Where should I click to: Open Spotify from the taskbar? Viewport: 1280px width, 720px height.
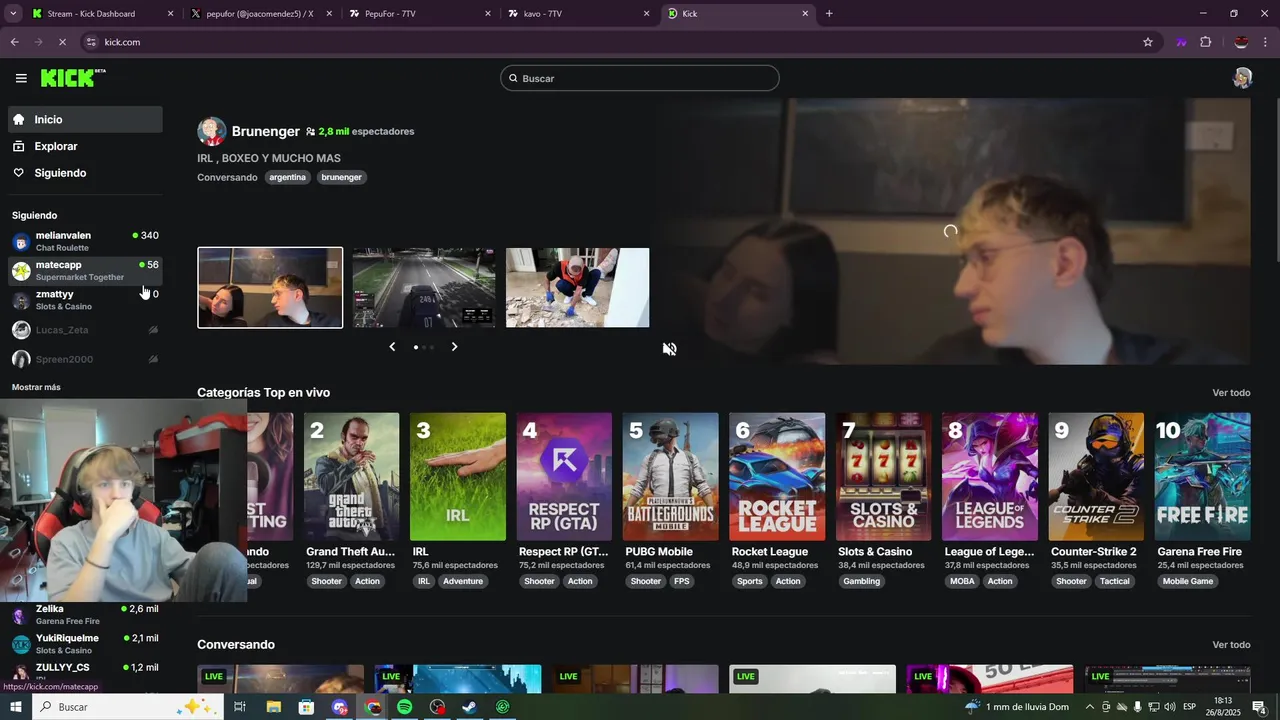pyautogui.click(x=405, y=707)
